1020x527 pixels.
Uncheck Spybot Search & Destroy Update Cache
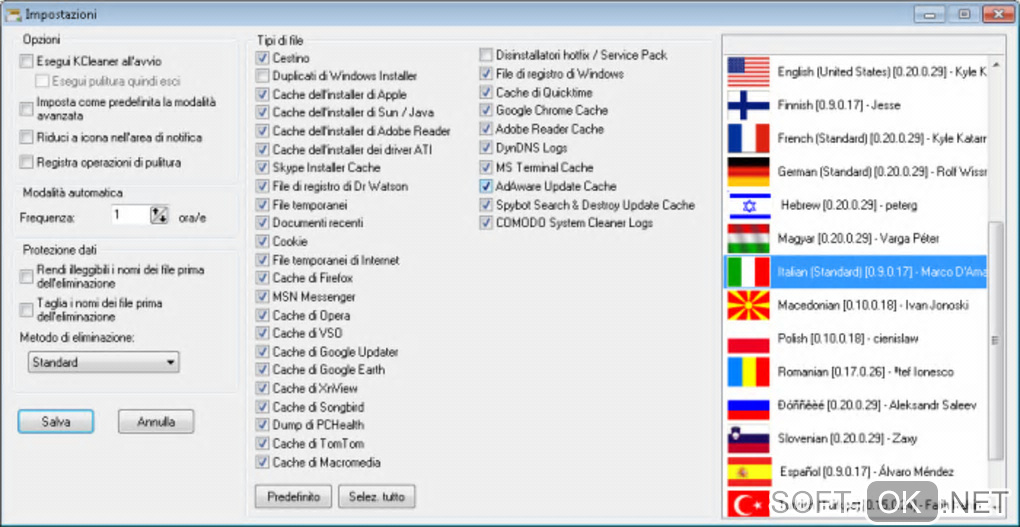[x=486, y=205]
